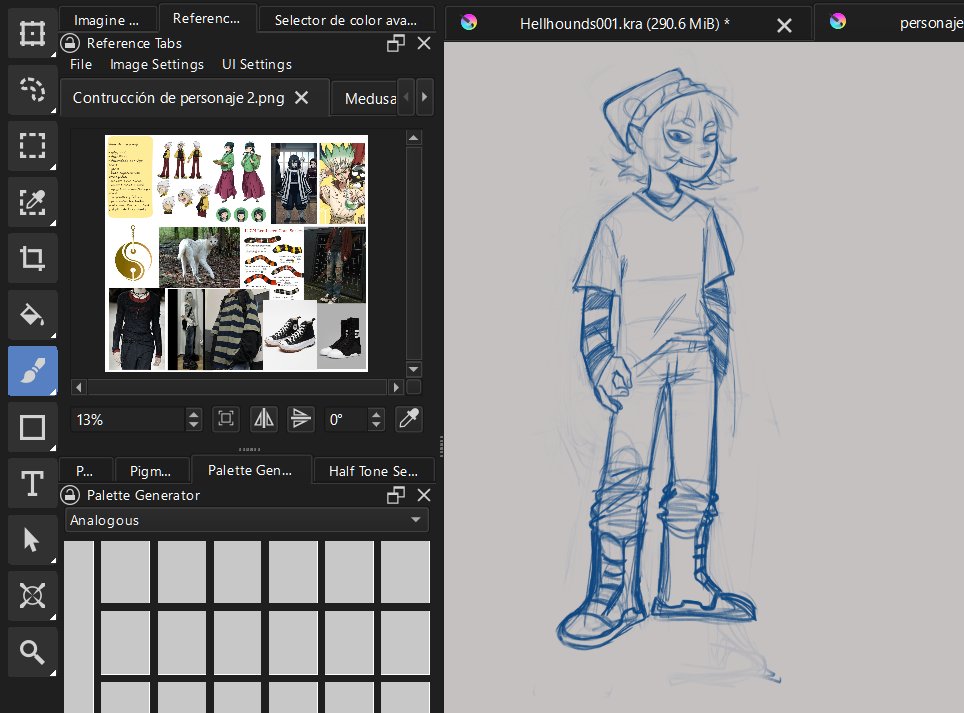
Task: Close the Palette Generator docker
Action: click(424, 495)
